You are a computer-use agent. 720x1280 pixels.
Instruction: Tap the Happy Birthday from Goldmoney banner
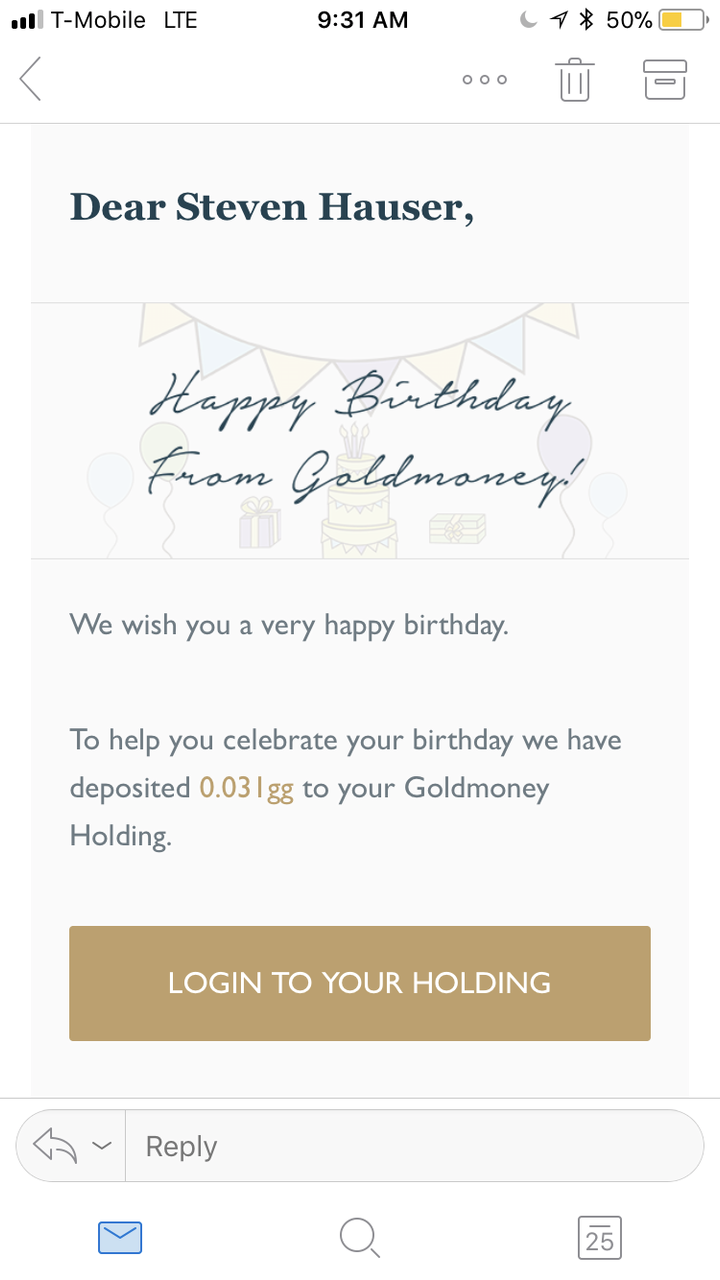tap(360, 430)
